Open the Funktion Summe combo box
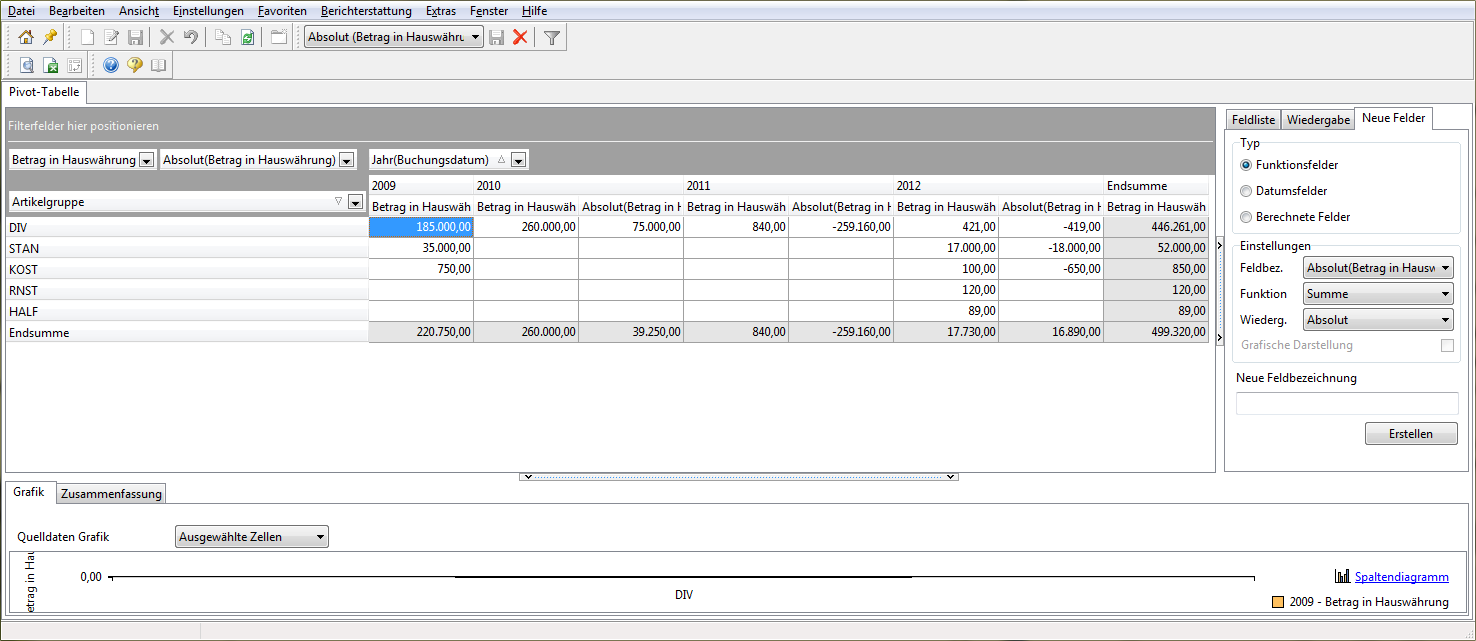 (x=1379, y=294)
